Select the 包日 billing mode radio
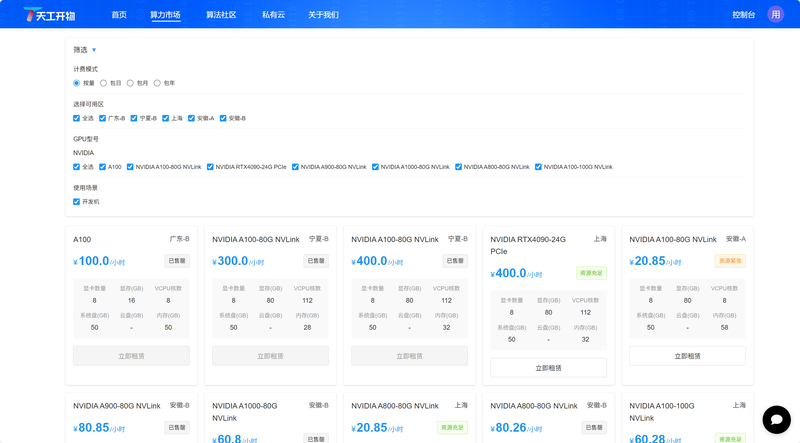This screenshot has height=443, width=800. click(104, 83)
